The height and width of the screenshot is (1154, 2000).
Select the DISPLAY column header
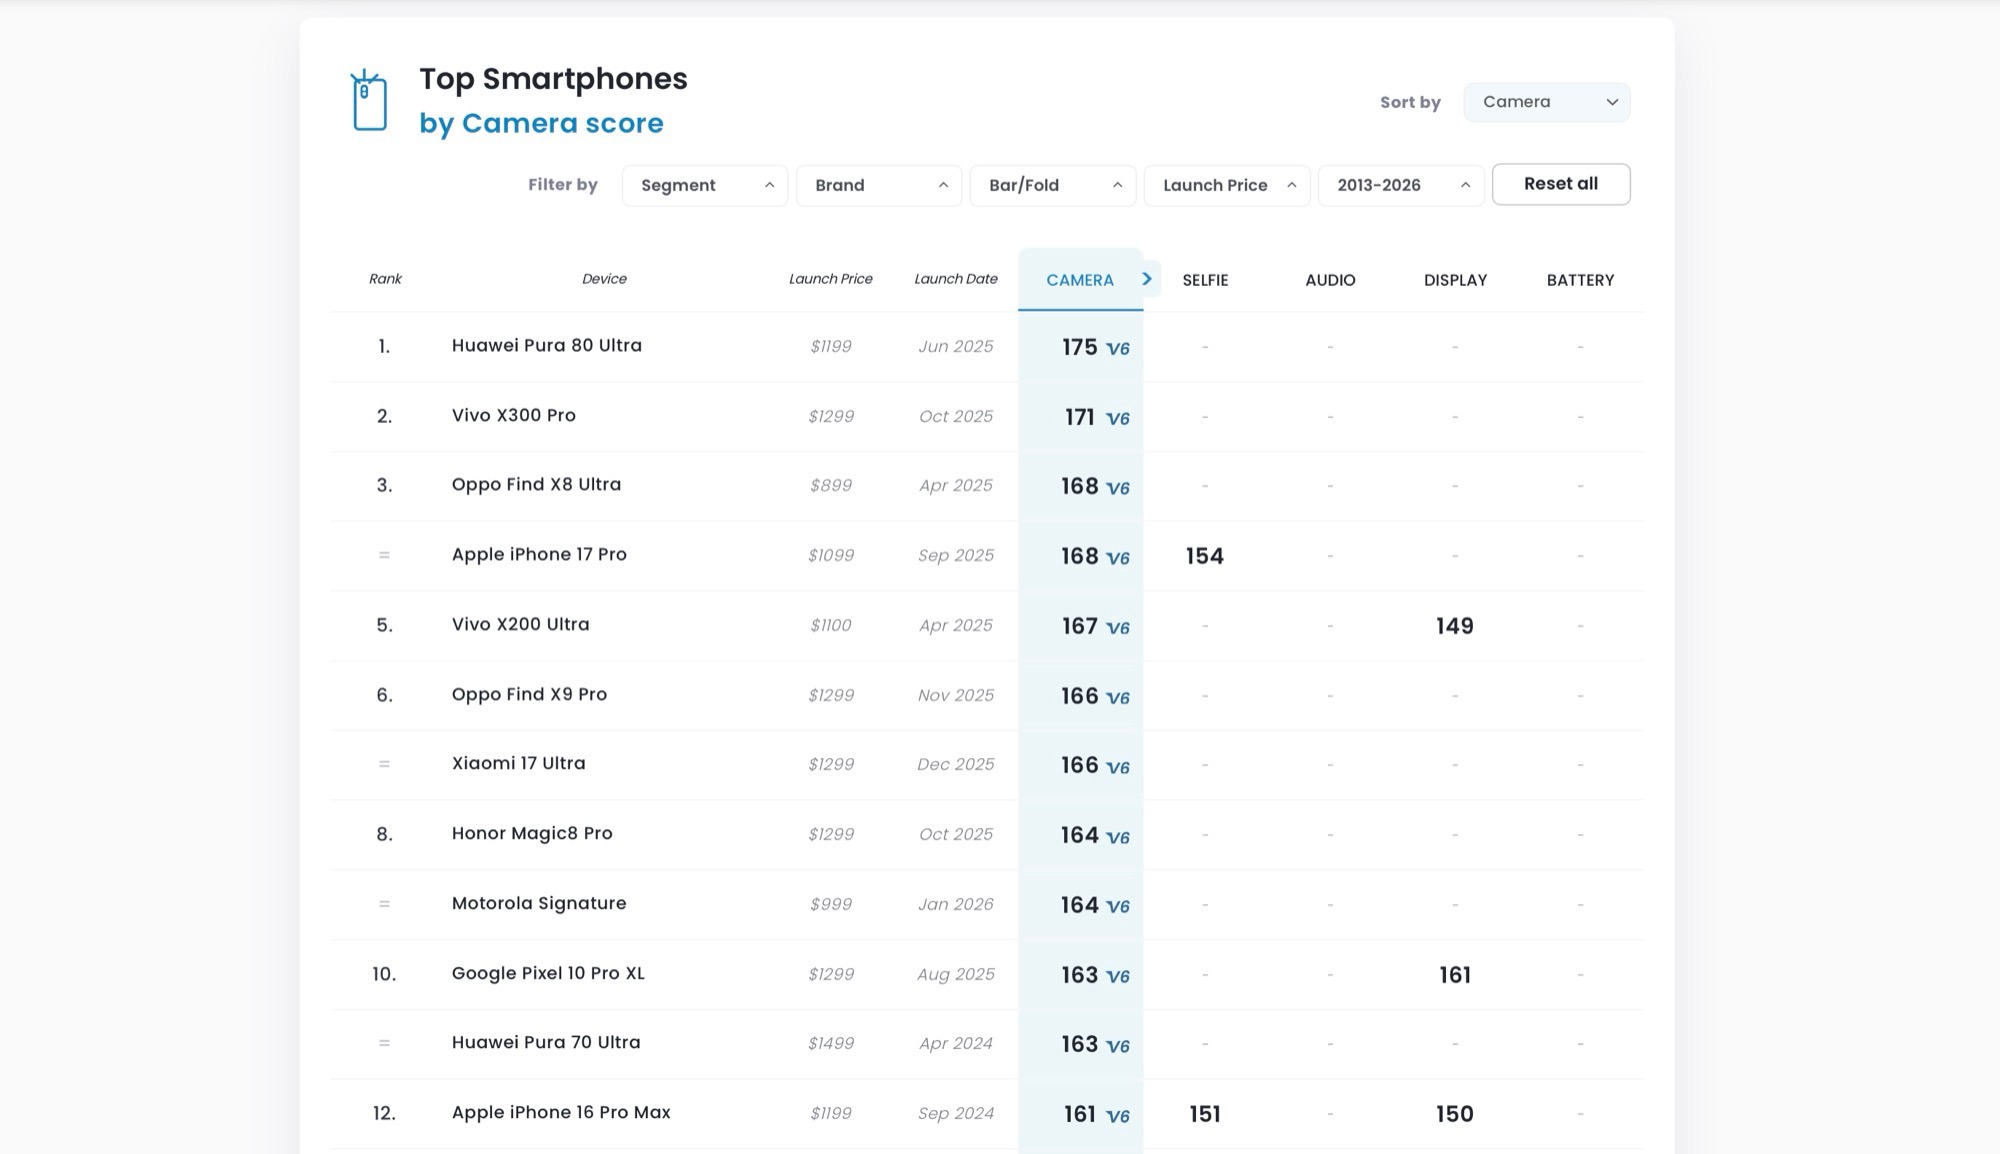1455,280
